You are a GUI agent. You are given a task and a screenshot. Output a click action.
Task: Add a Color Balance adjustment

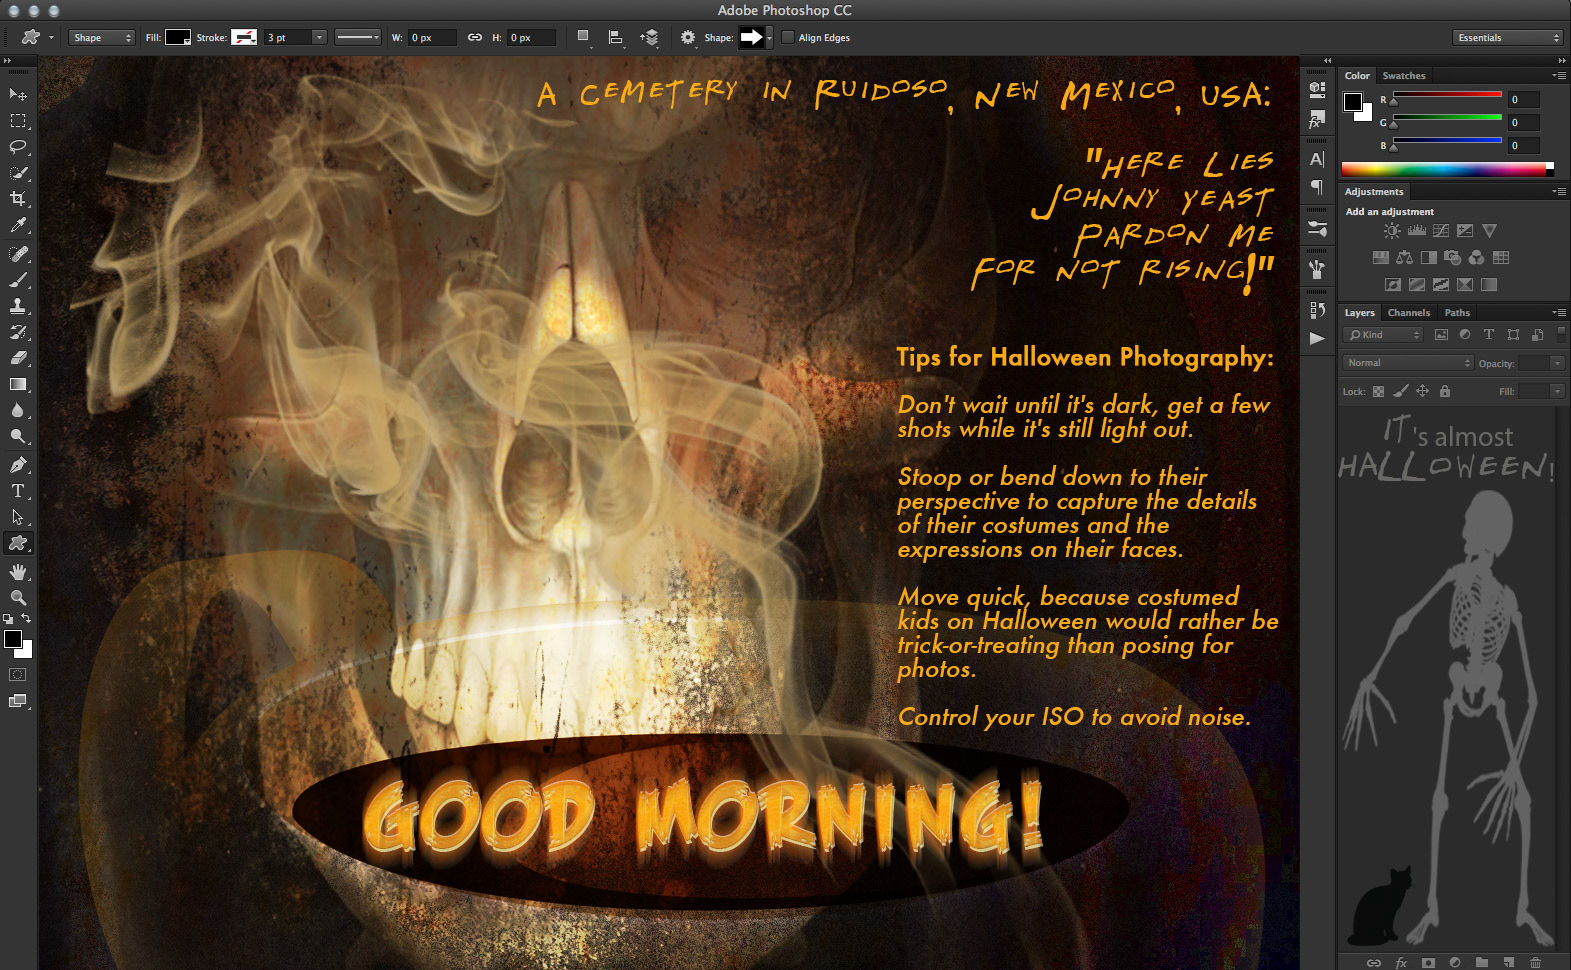pos(1404,258)
